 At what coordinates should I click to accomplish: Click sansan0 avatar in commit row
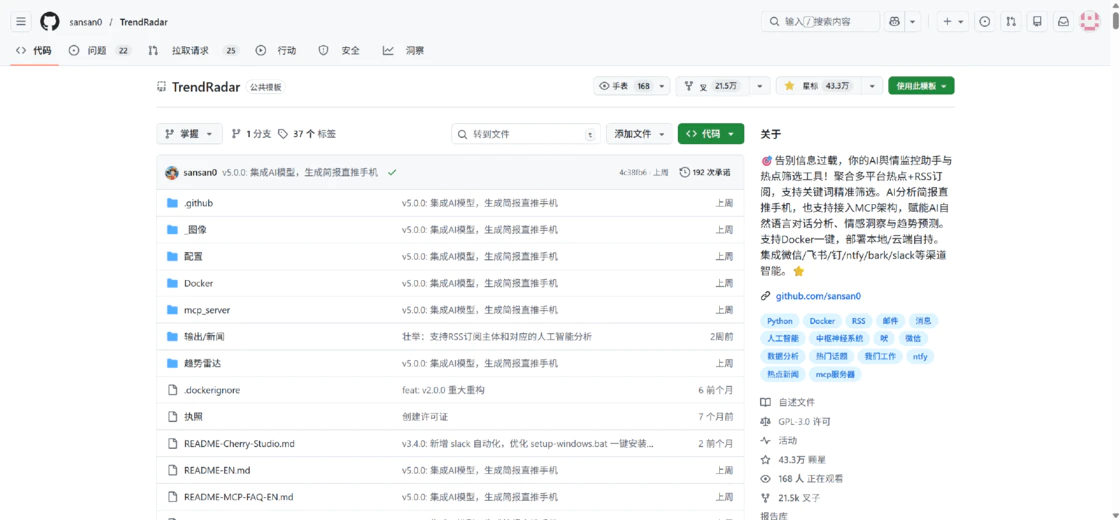click(171, 172)
